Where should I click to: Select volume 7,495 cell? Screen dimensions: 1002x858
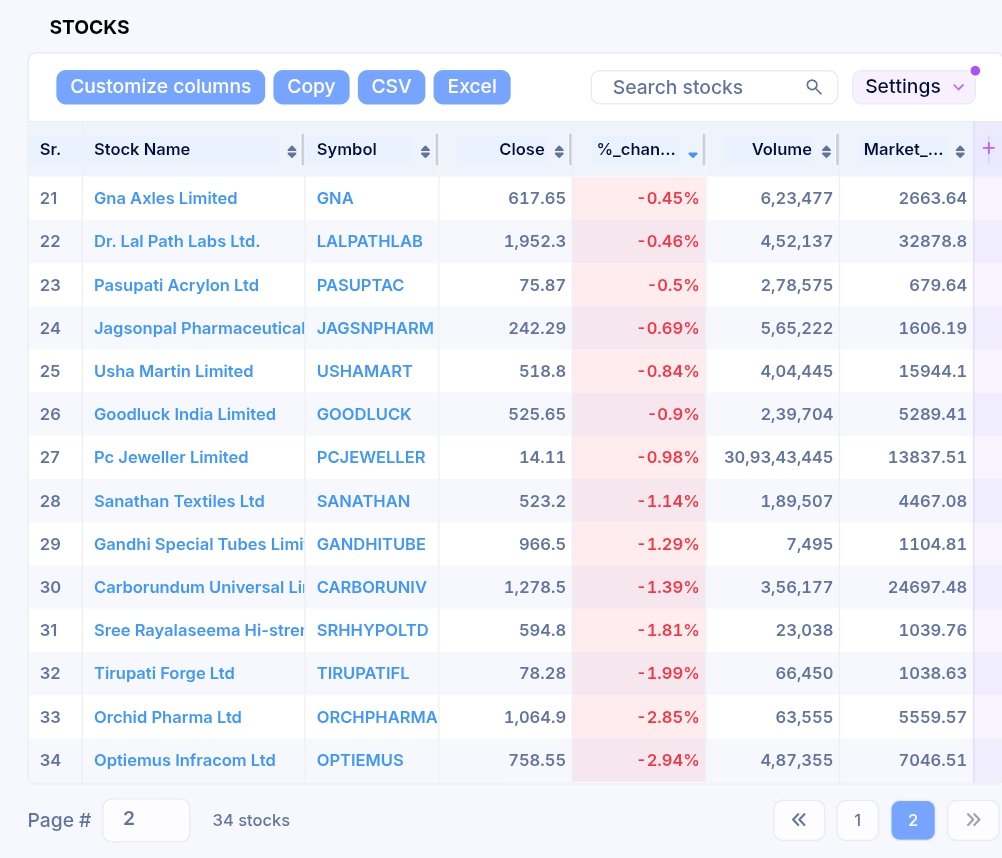pyautogui.click(x=810, y=544)
